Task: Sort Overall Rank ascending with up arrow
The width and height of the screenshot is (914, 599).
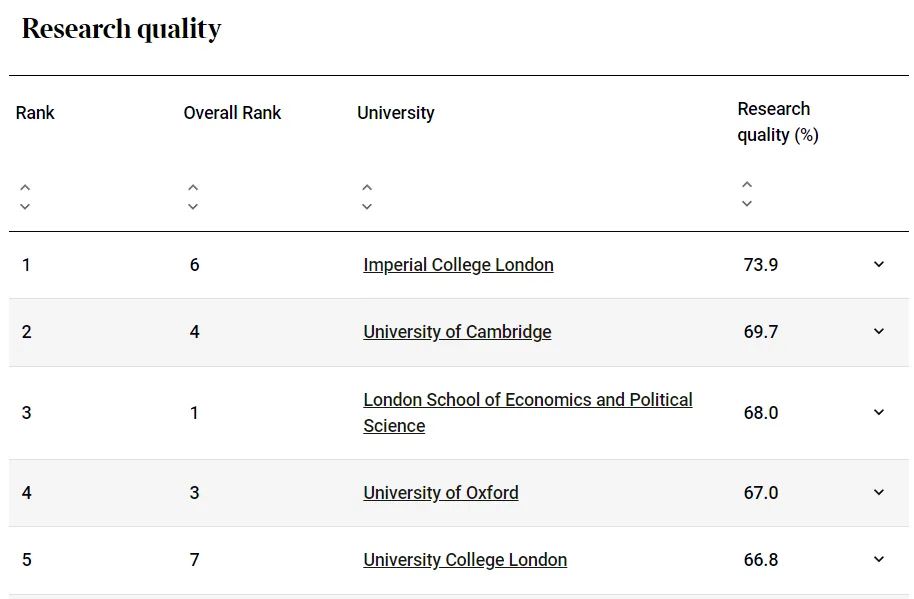Action: coord(193,188)
